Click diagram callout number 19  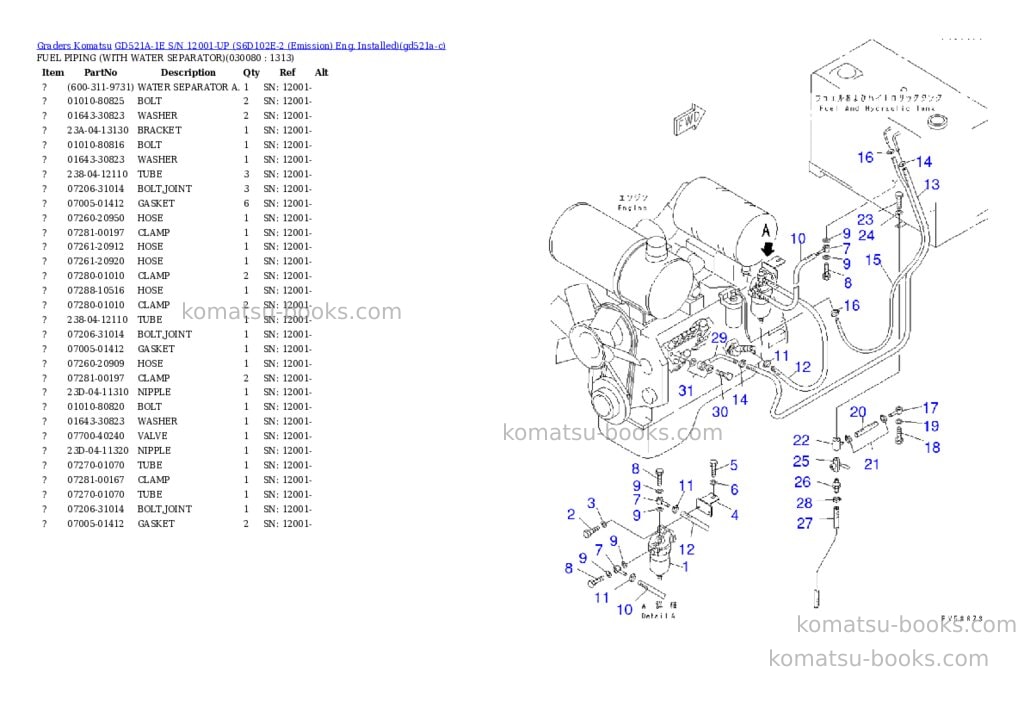pyautogui.click(x=931, y=426)
